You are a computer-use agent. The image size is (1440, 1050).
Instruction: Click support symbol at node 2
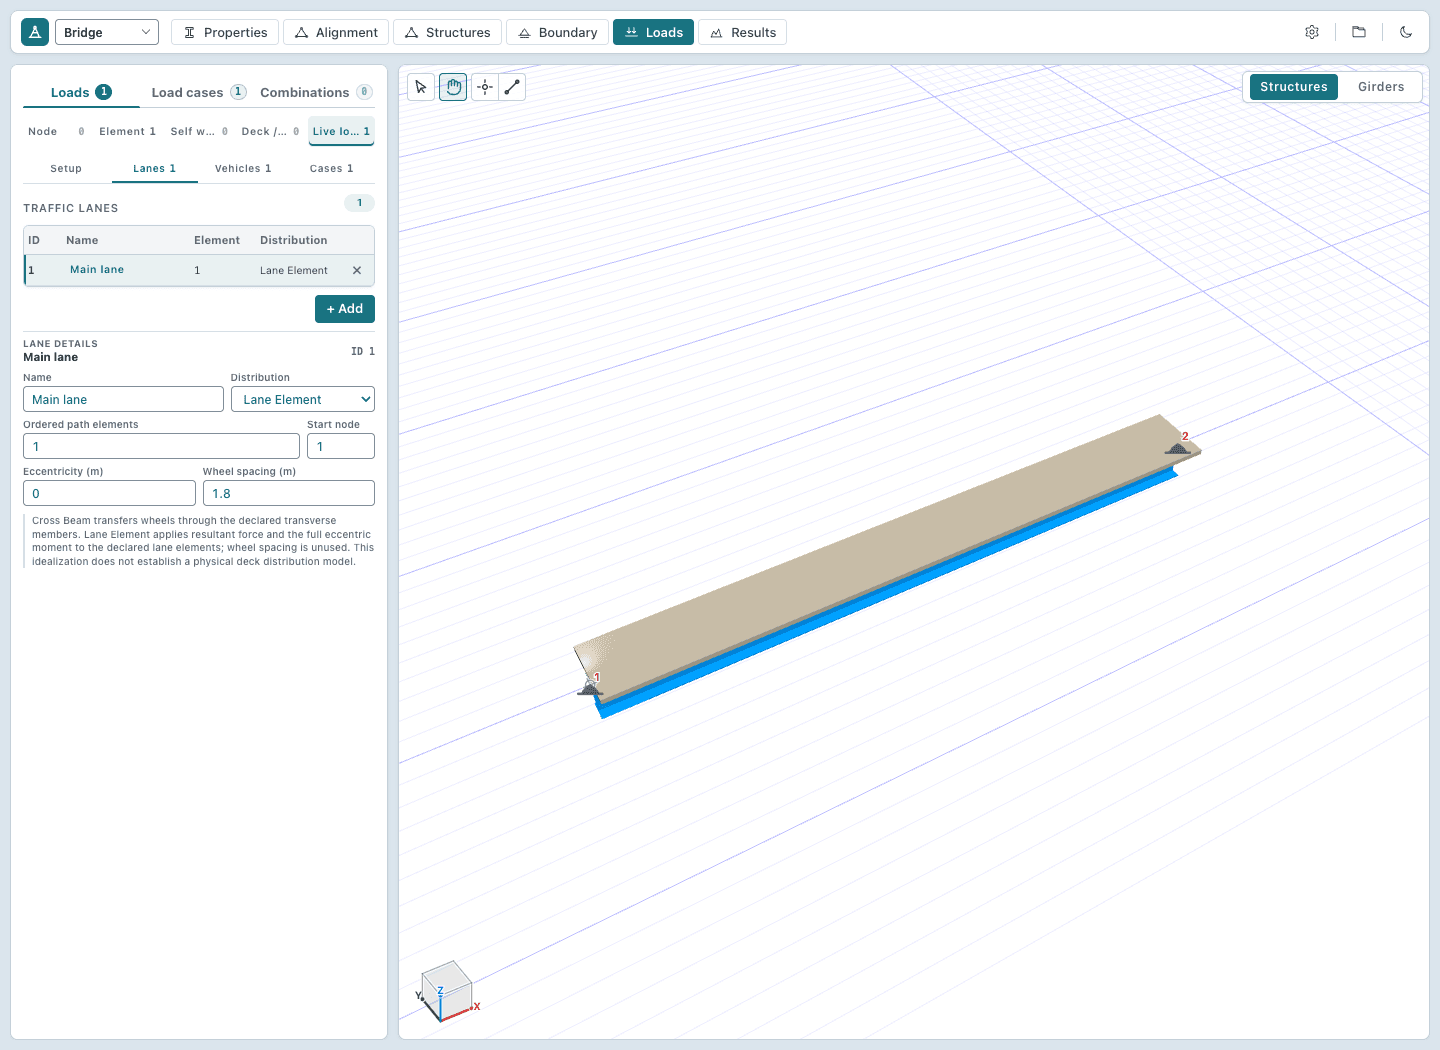point(1178,447)
